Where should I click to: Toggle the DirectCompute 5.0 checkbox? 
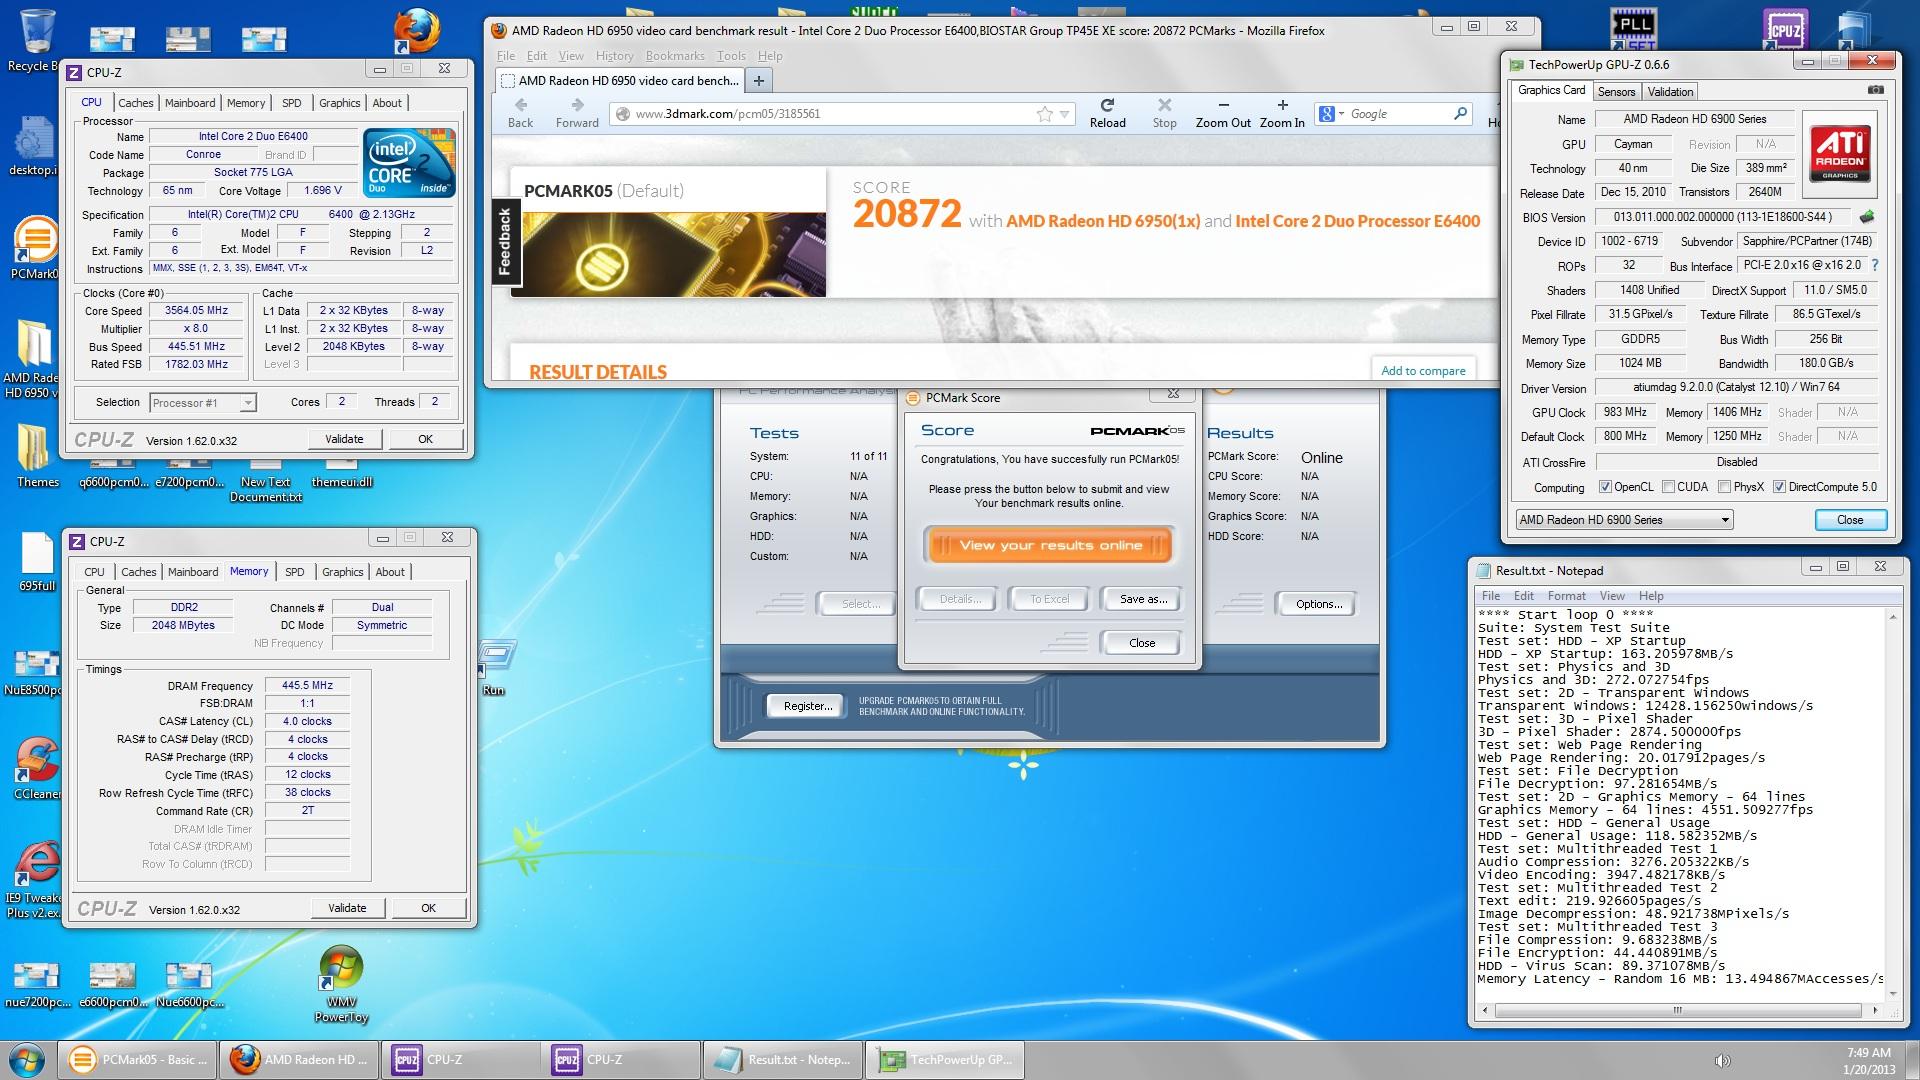click(x=1779, y=487)
